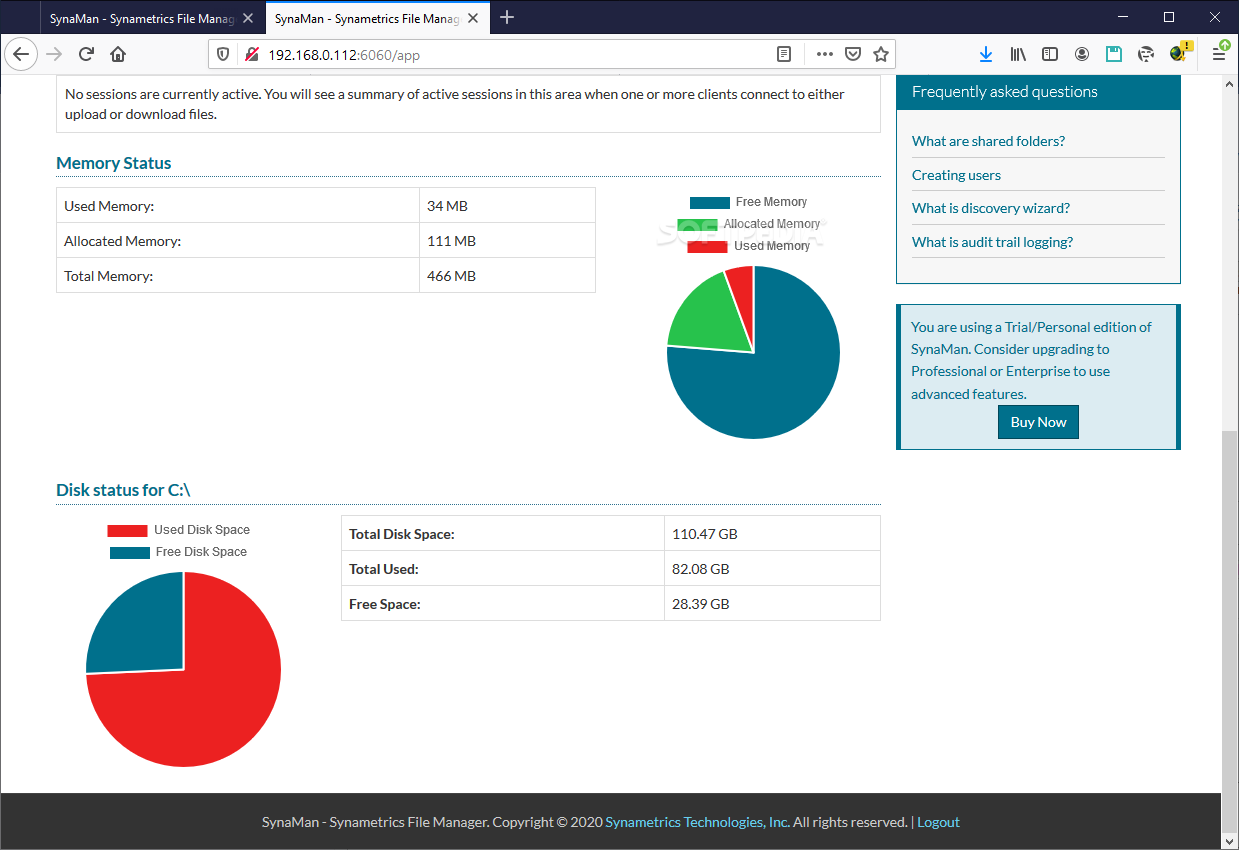Click the 'Total Memory:' row label
The image size is (1239, 850).
[109, 276]
